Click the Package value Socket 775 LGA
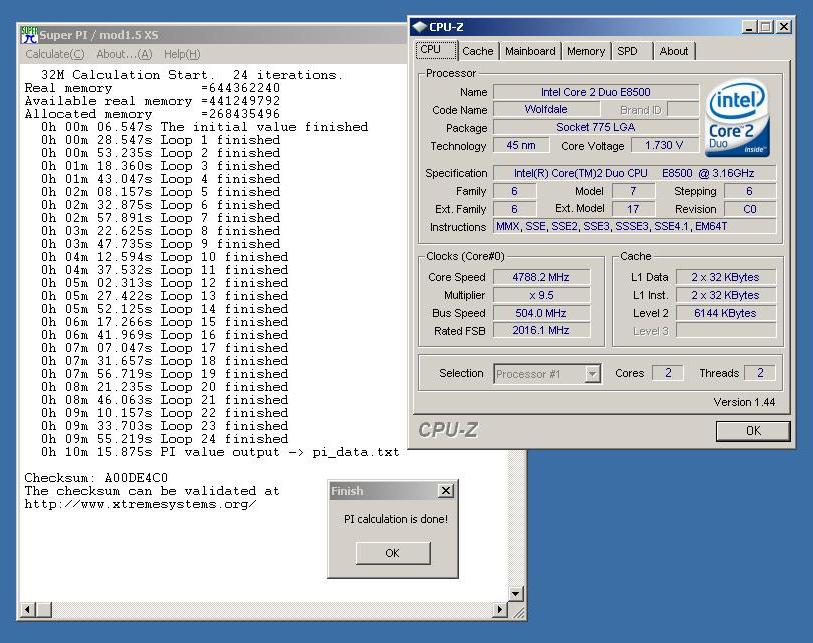The width and height of the screenshot is (813, 643). pos(596,127)
